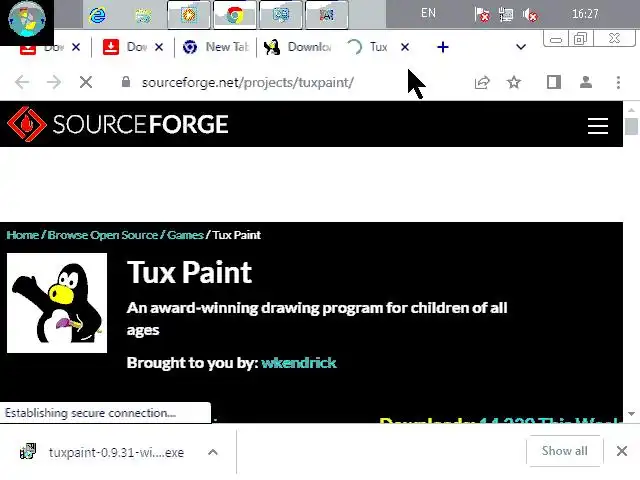The image size is (640, 480).
Task: Open the Chrome profile menu
Action: (586, 82)
